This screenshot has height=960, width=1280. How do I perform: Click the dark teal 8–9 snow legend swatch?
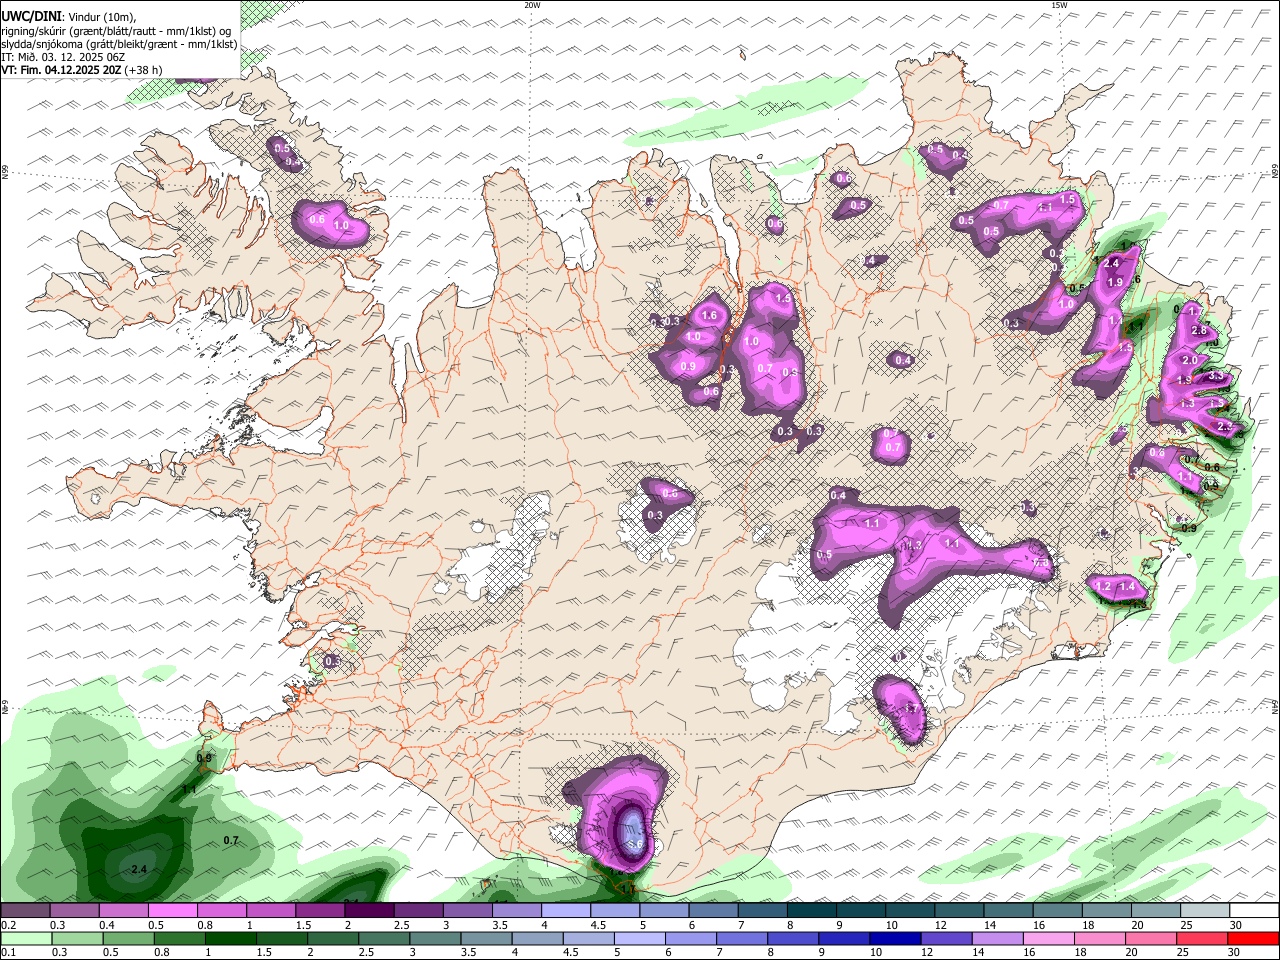click(x=811, y=911)
